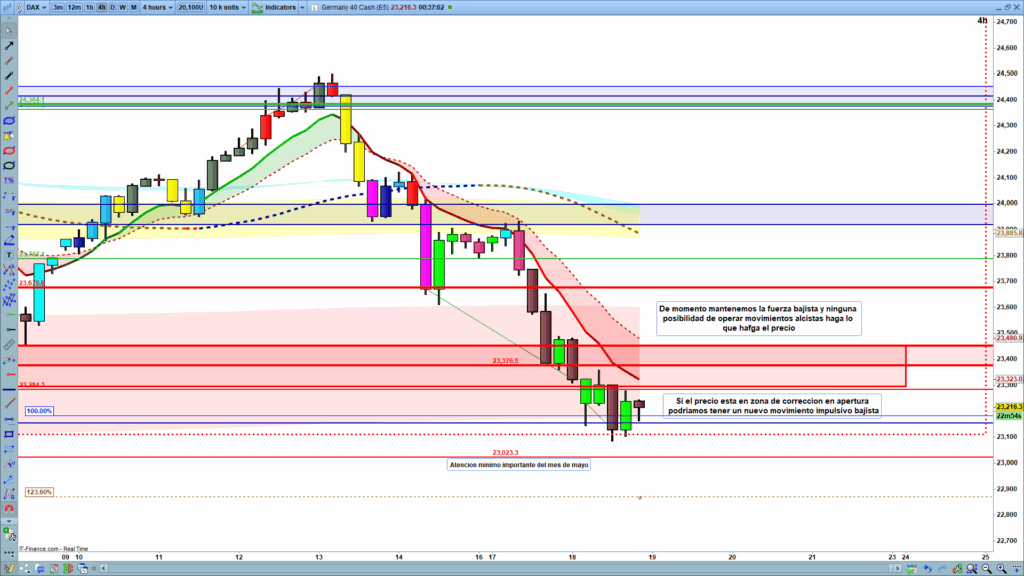
Task: Select the cursor pointer tool
Action: click(x=9, y=30)
